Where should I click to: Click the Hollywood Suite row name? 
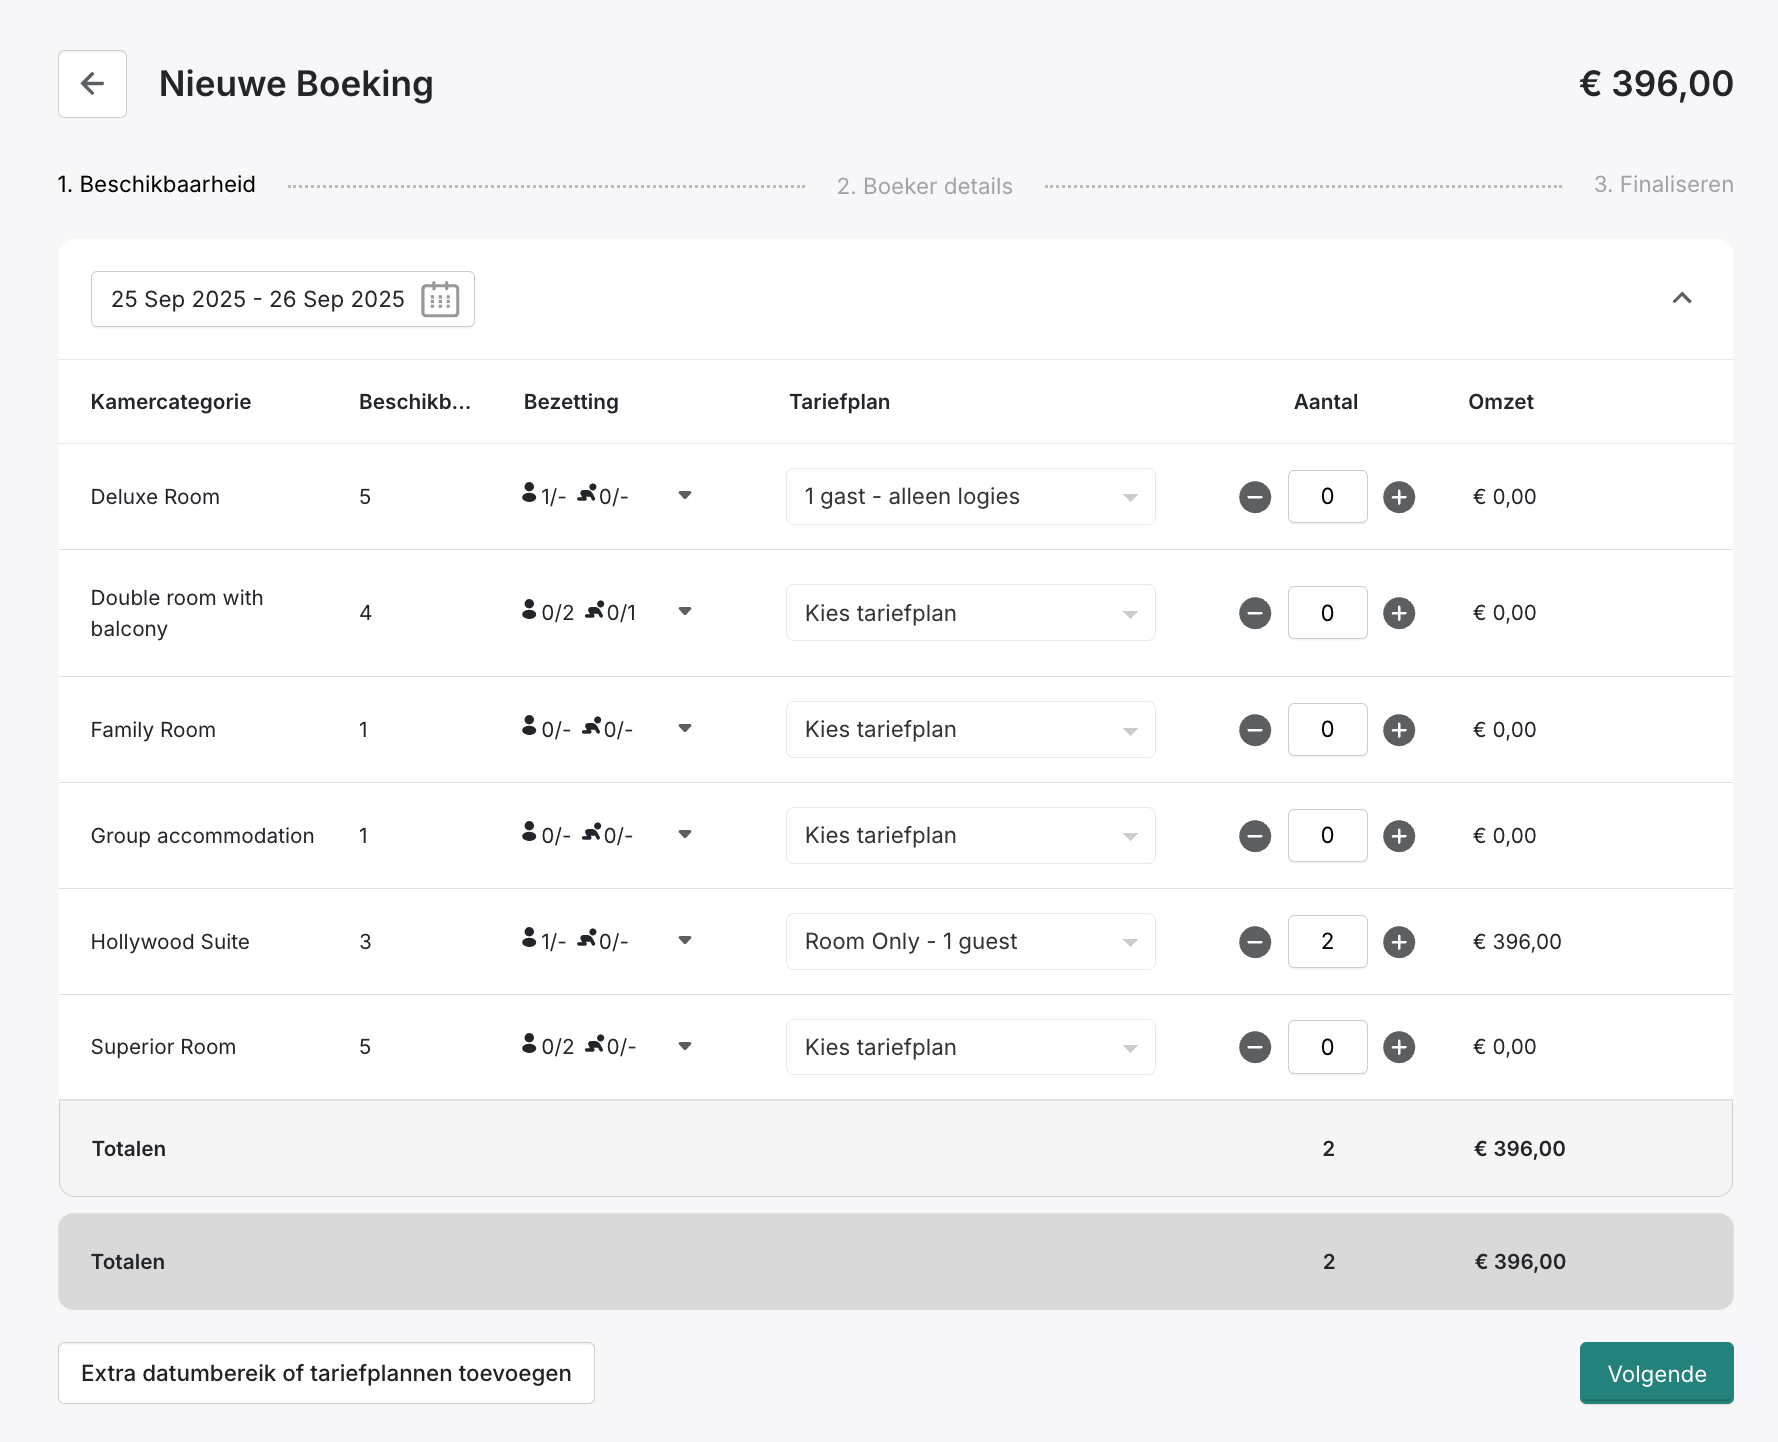pos(170,942)
